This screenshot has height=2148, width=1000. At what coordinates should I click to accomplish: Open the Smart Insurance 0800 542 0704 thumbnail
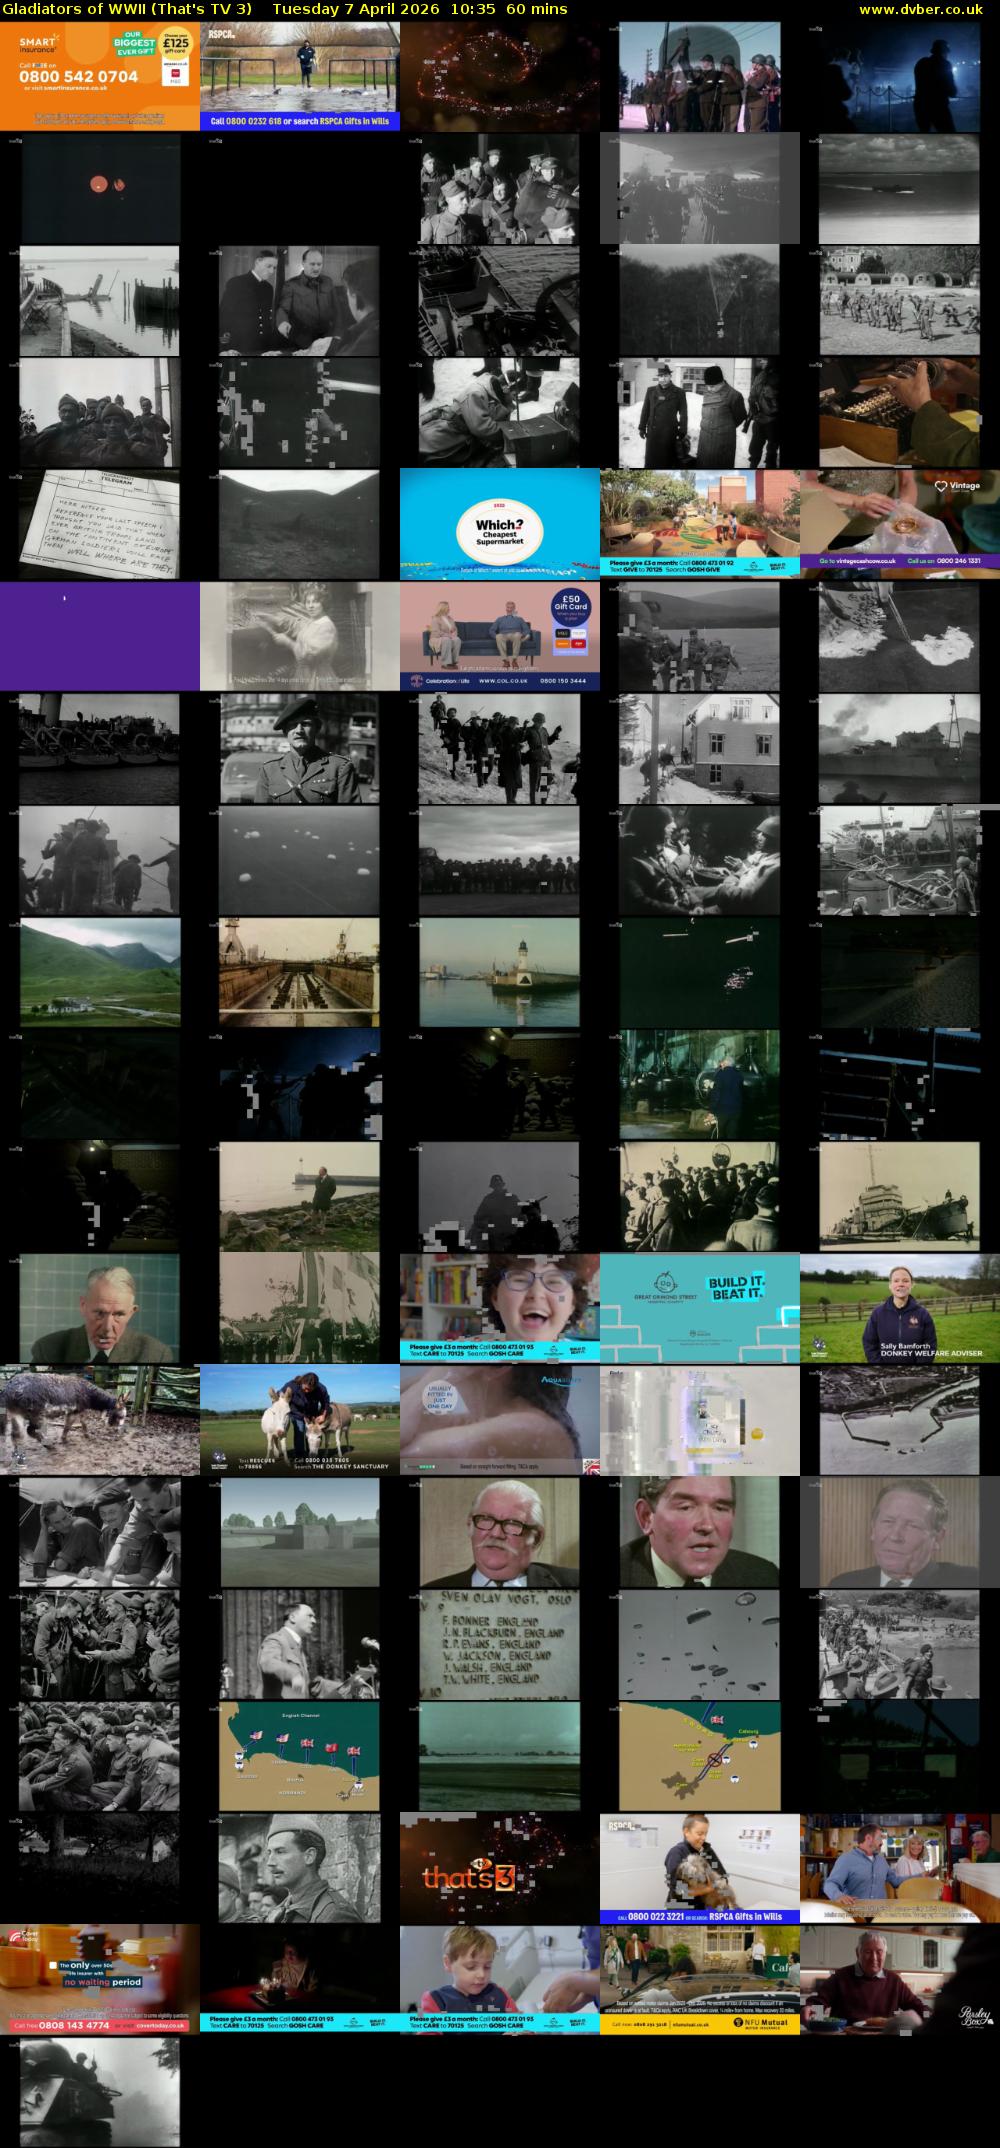point(100,75)
